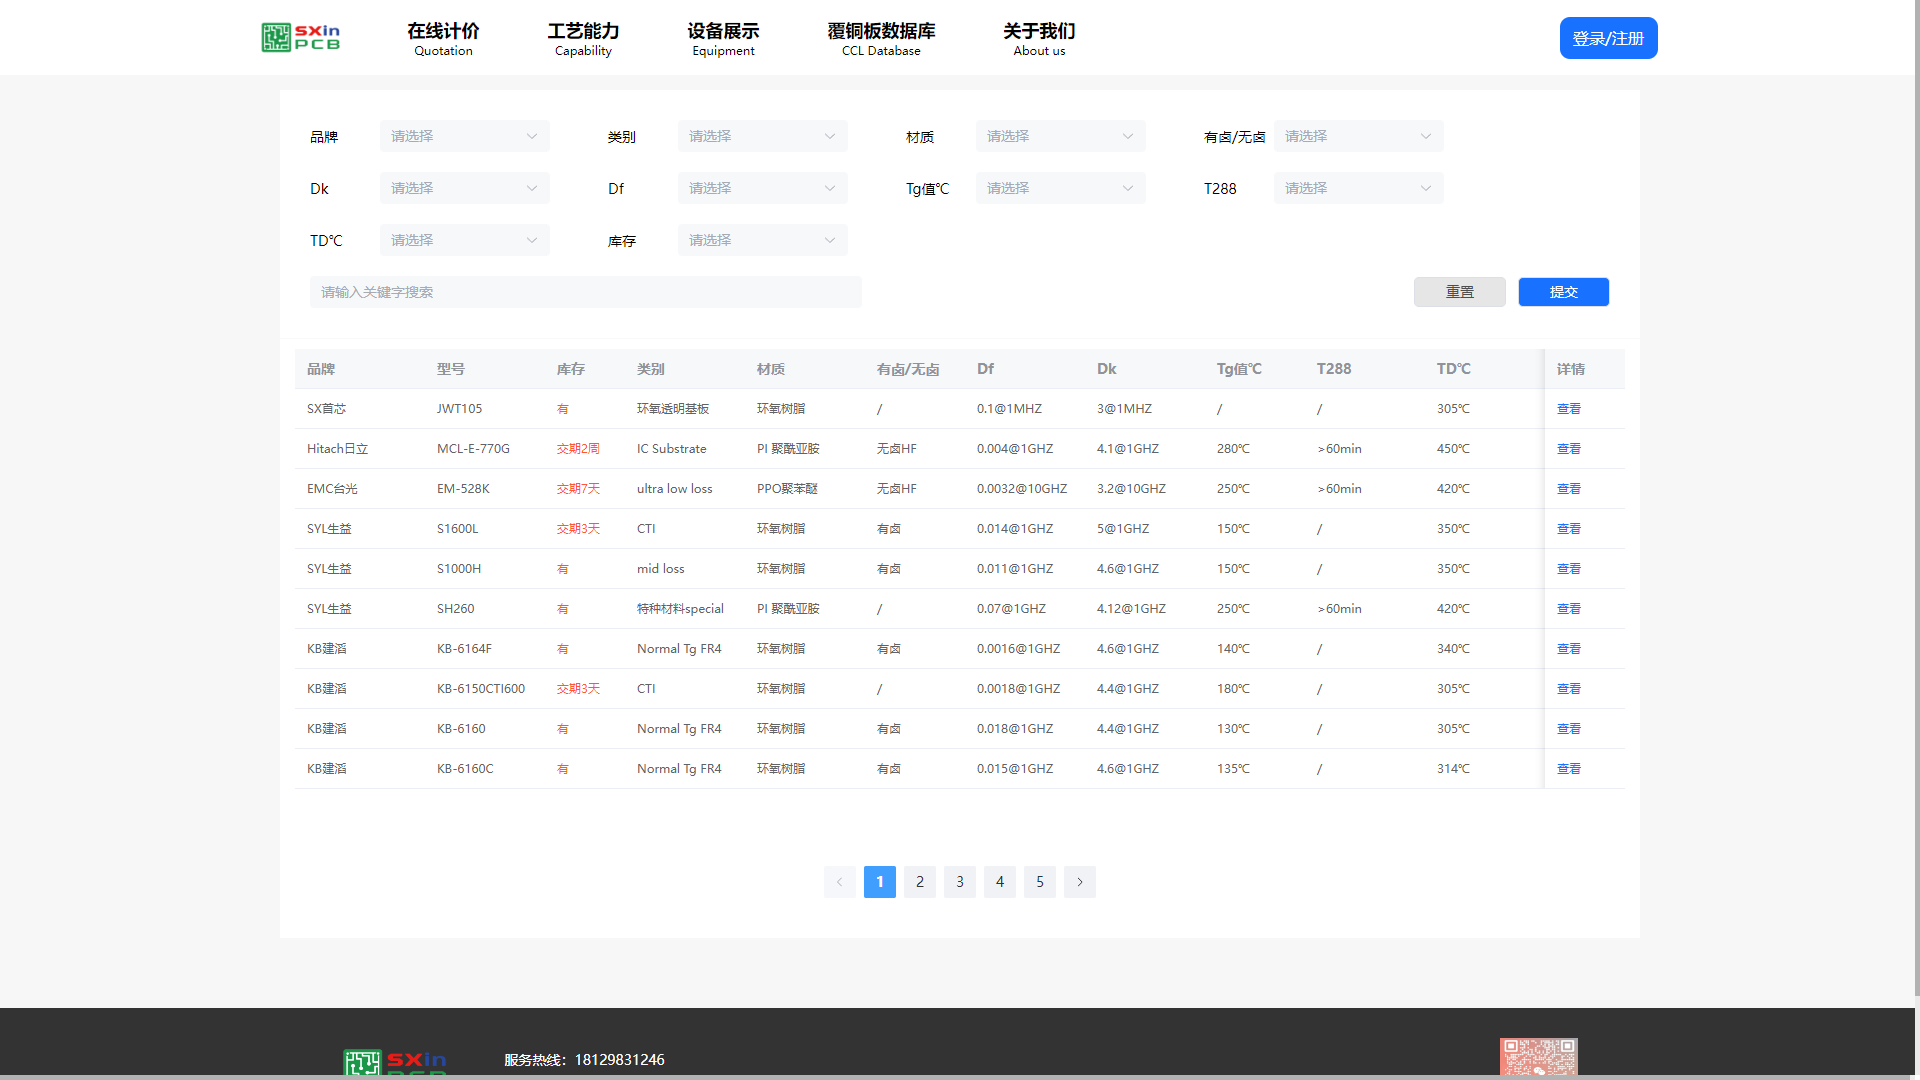The height and width of the screenshot is (1080, 1920).
Task: Click the keyword search input field
Action: pos(585,292)
